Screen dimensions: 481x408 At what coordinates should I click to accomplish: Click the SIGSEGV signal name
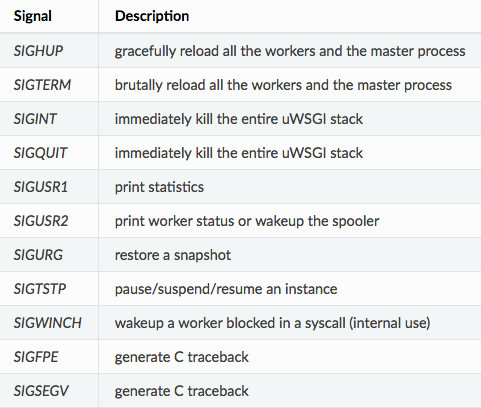41,391
